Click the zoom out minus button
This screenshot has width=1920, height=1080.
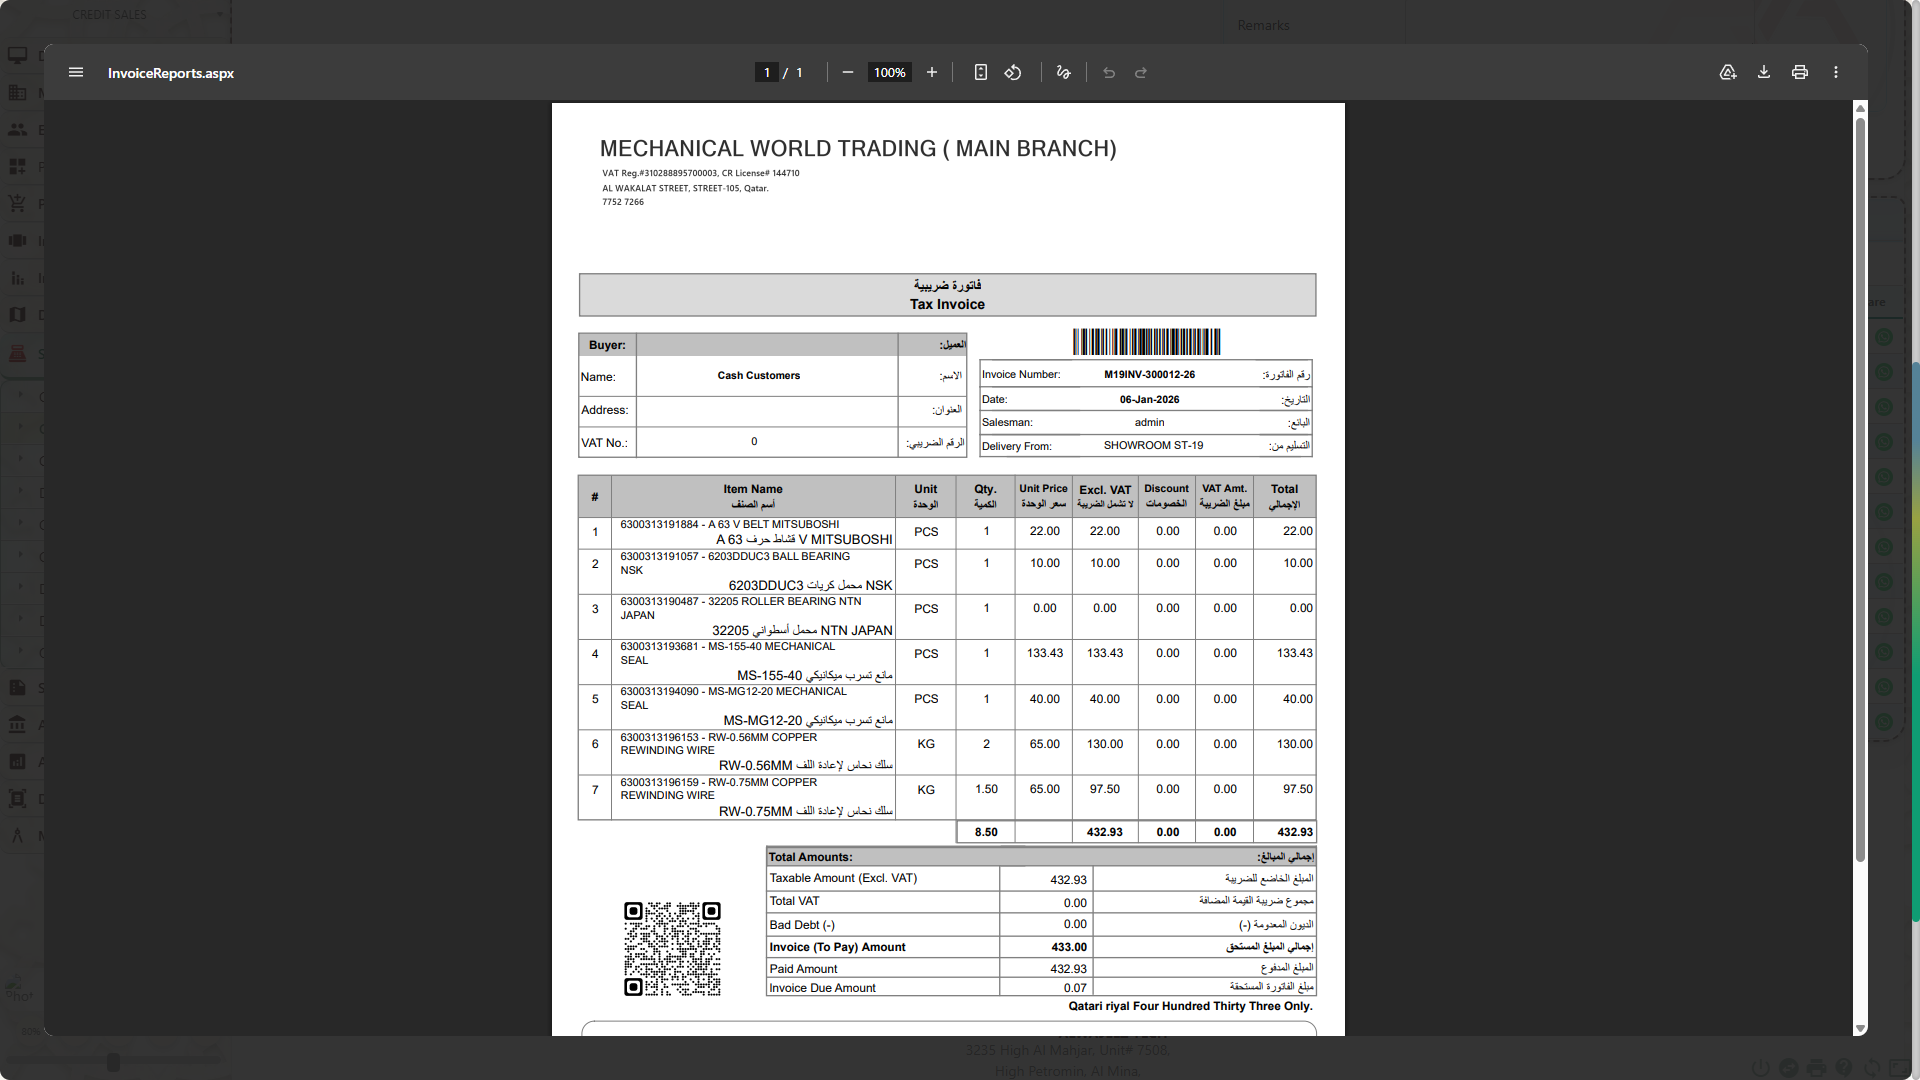[x=847, y=72]
